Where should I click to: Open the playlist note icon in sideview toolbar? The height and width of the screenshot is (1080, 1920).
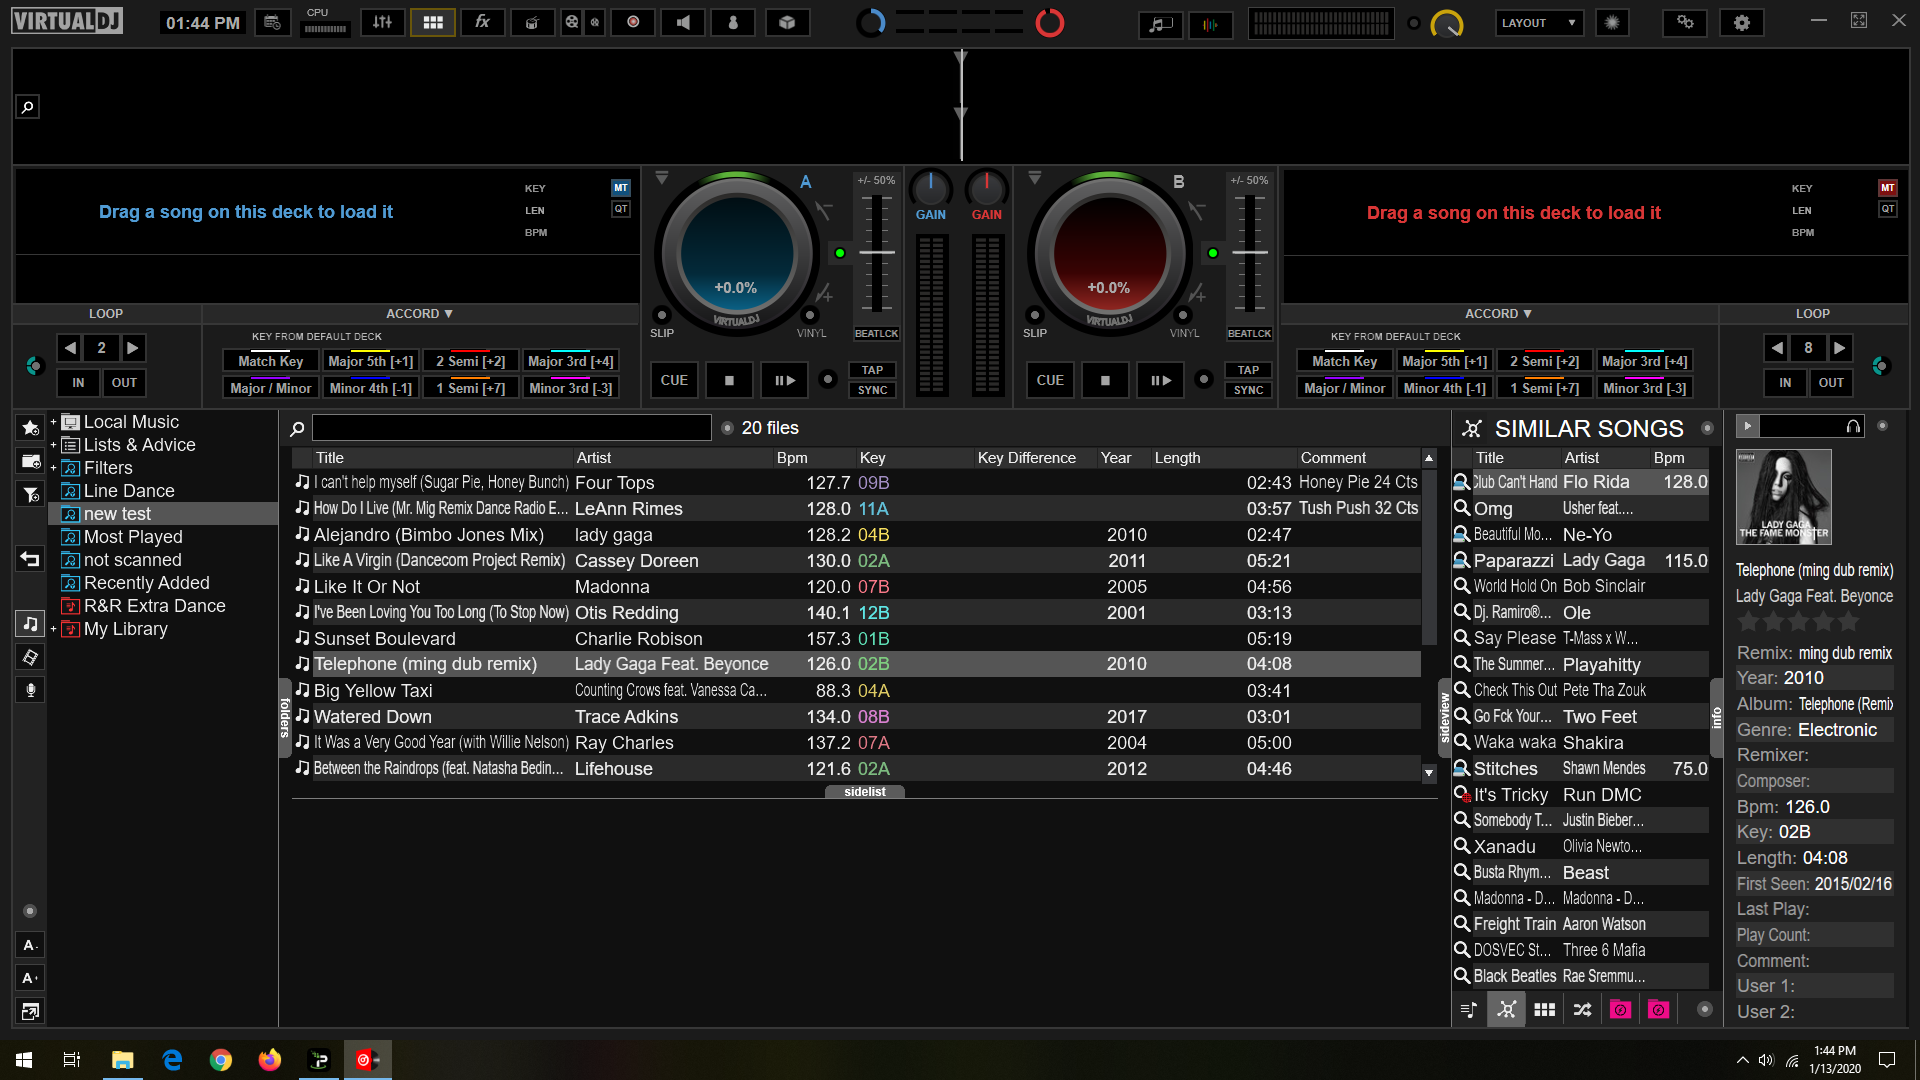tap(1469, 1010)
